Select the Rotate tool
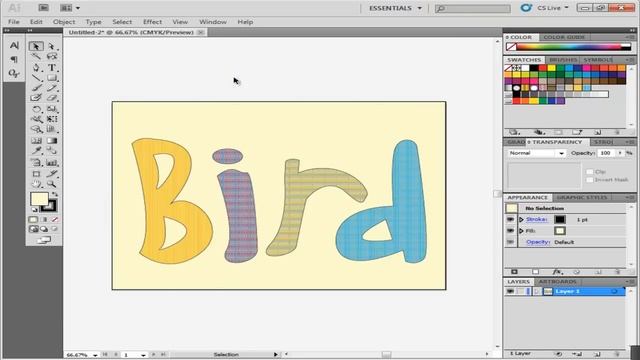The height and width of the screenshot is (360, 640). [x=36, y=109]
